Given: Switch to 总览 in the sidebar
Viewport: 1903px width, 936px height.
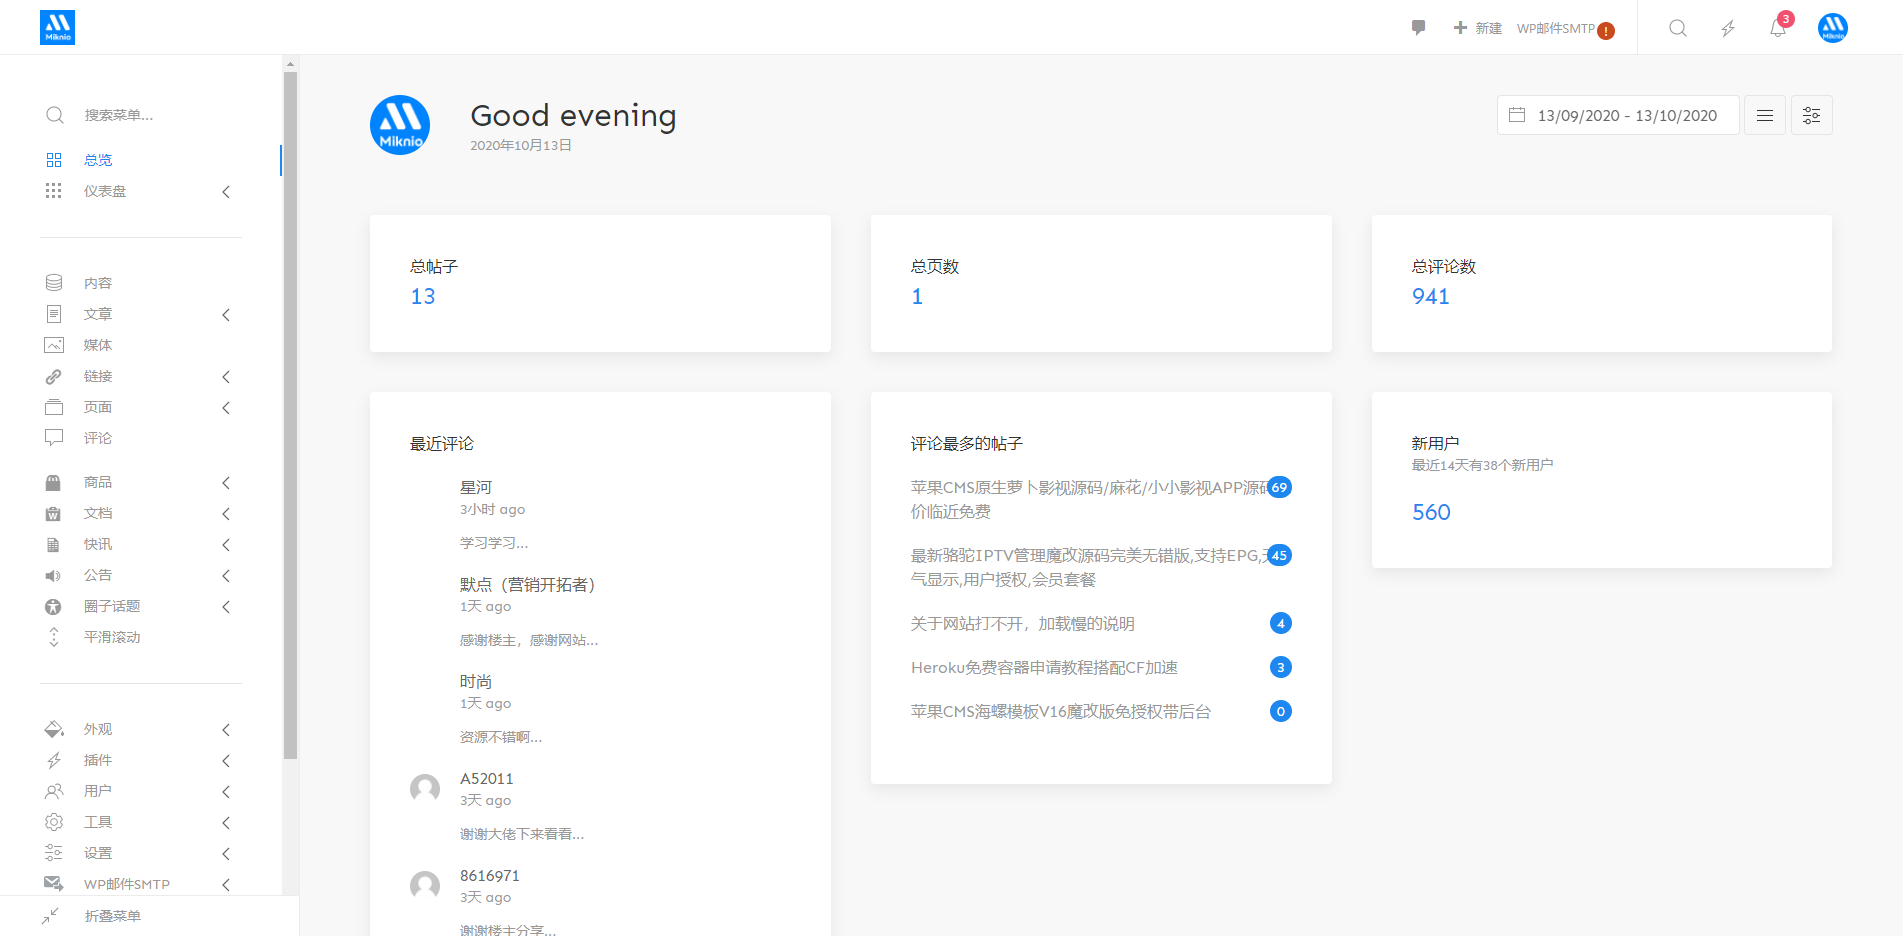Looking at the screenshot, I should [x=98, y=159].
